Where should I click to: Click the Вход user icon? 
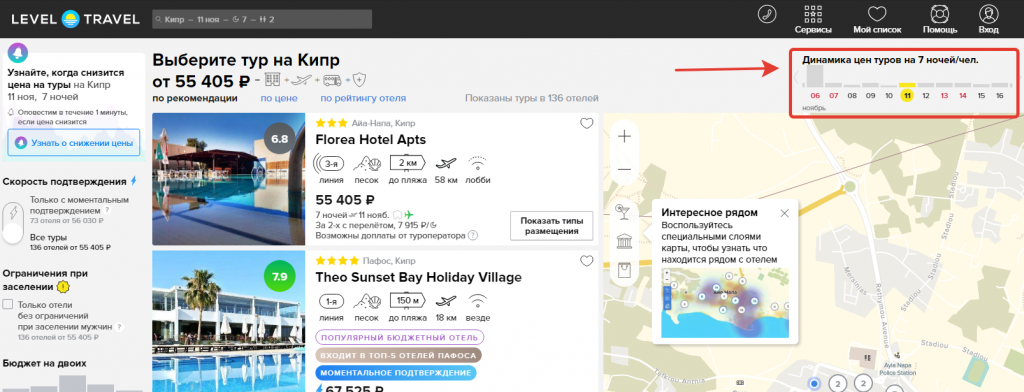[x=988, y=14]
